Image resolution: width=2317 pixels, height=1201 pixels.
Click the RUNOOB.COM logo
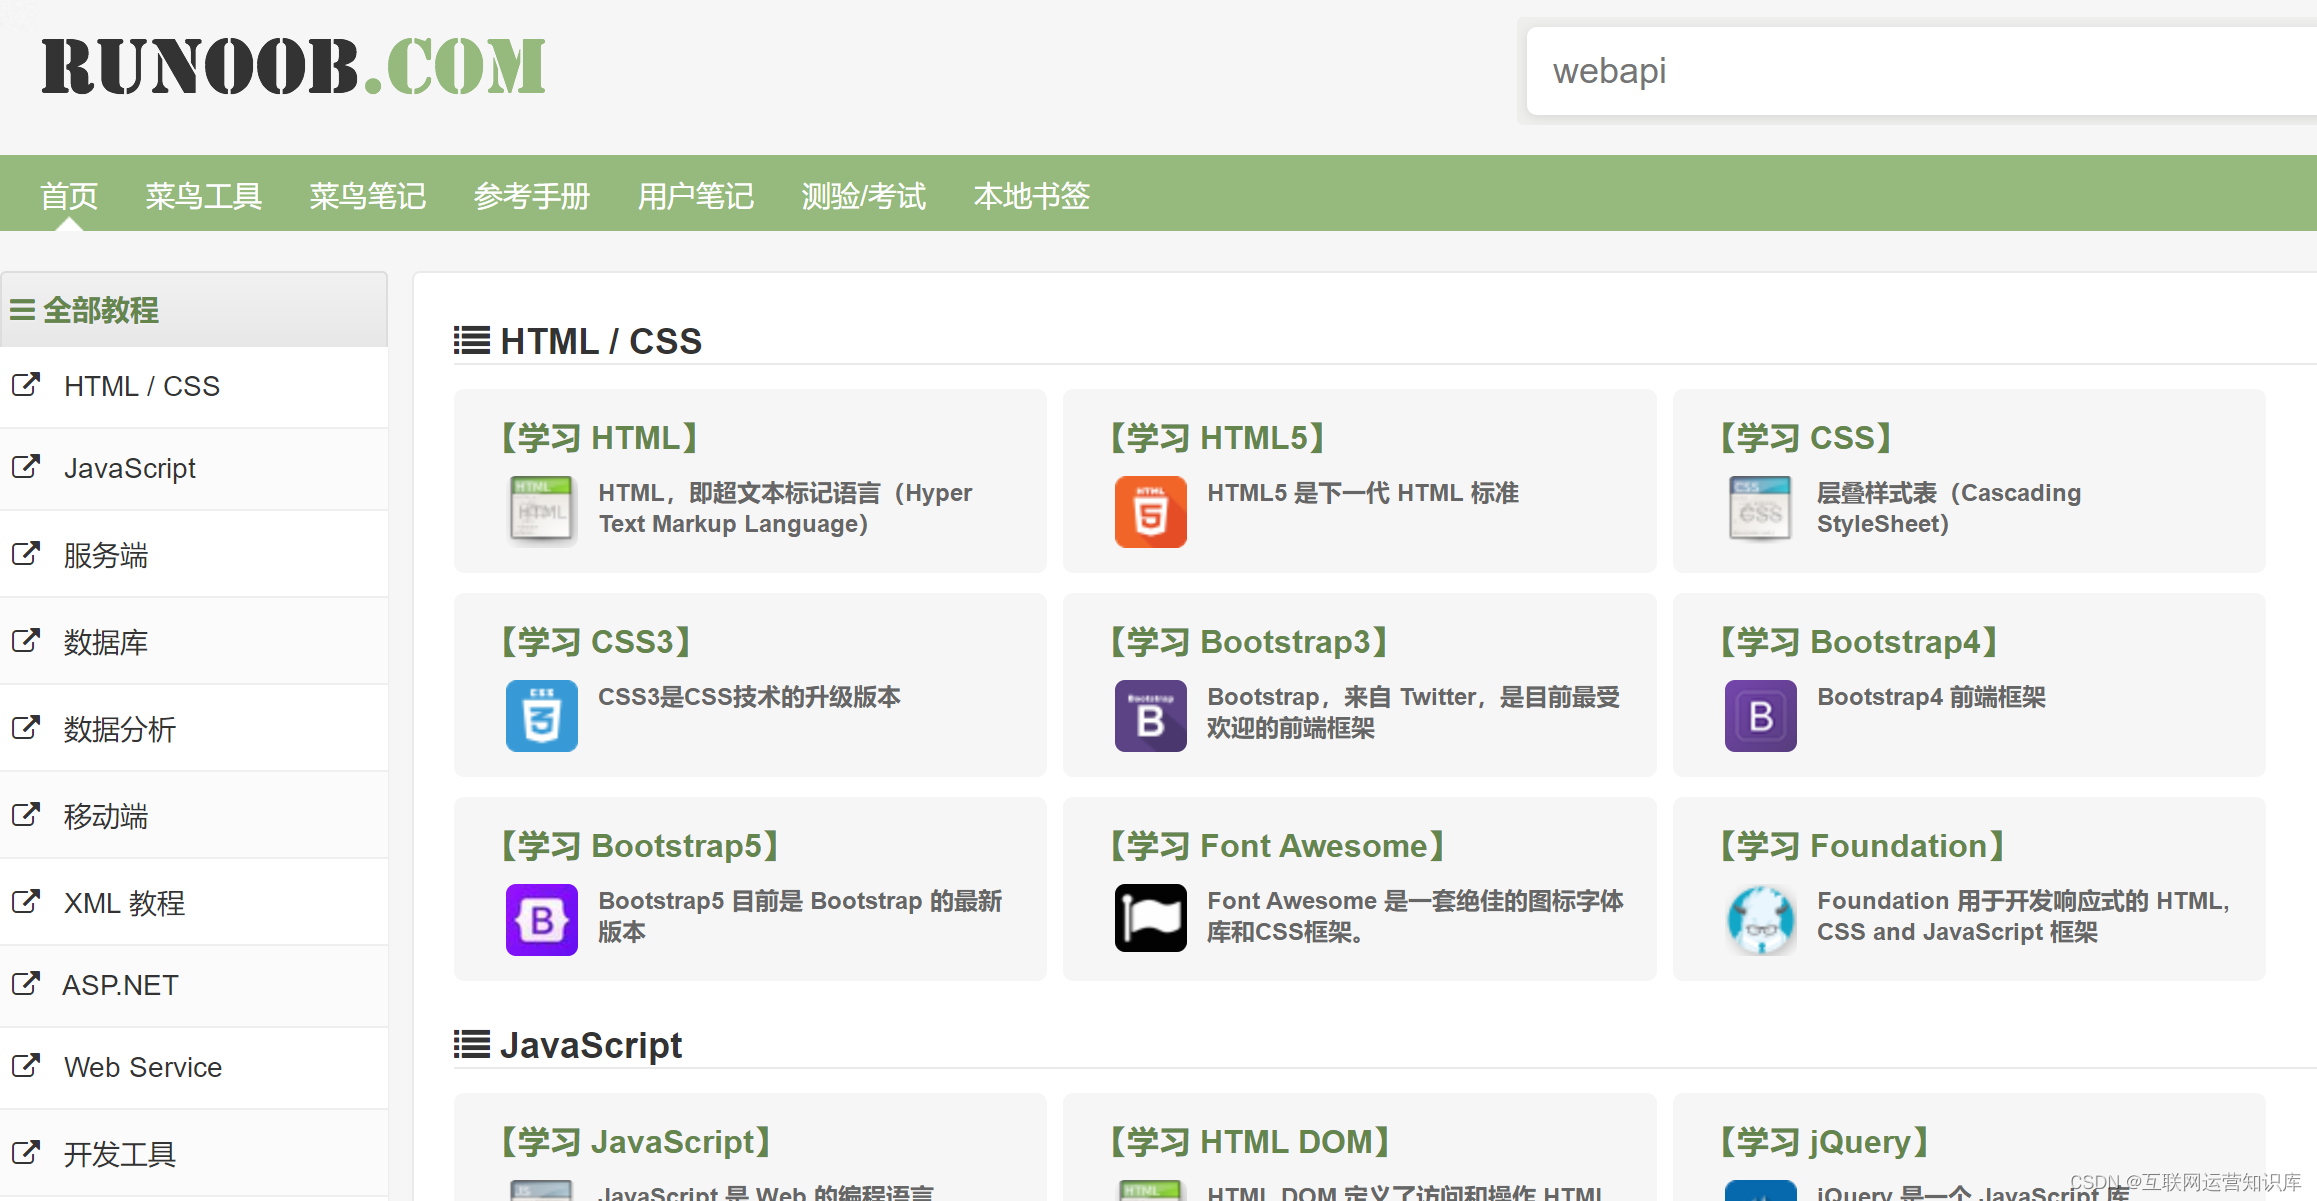click(x=293, y=67)
